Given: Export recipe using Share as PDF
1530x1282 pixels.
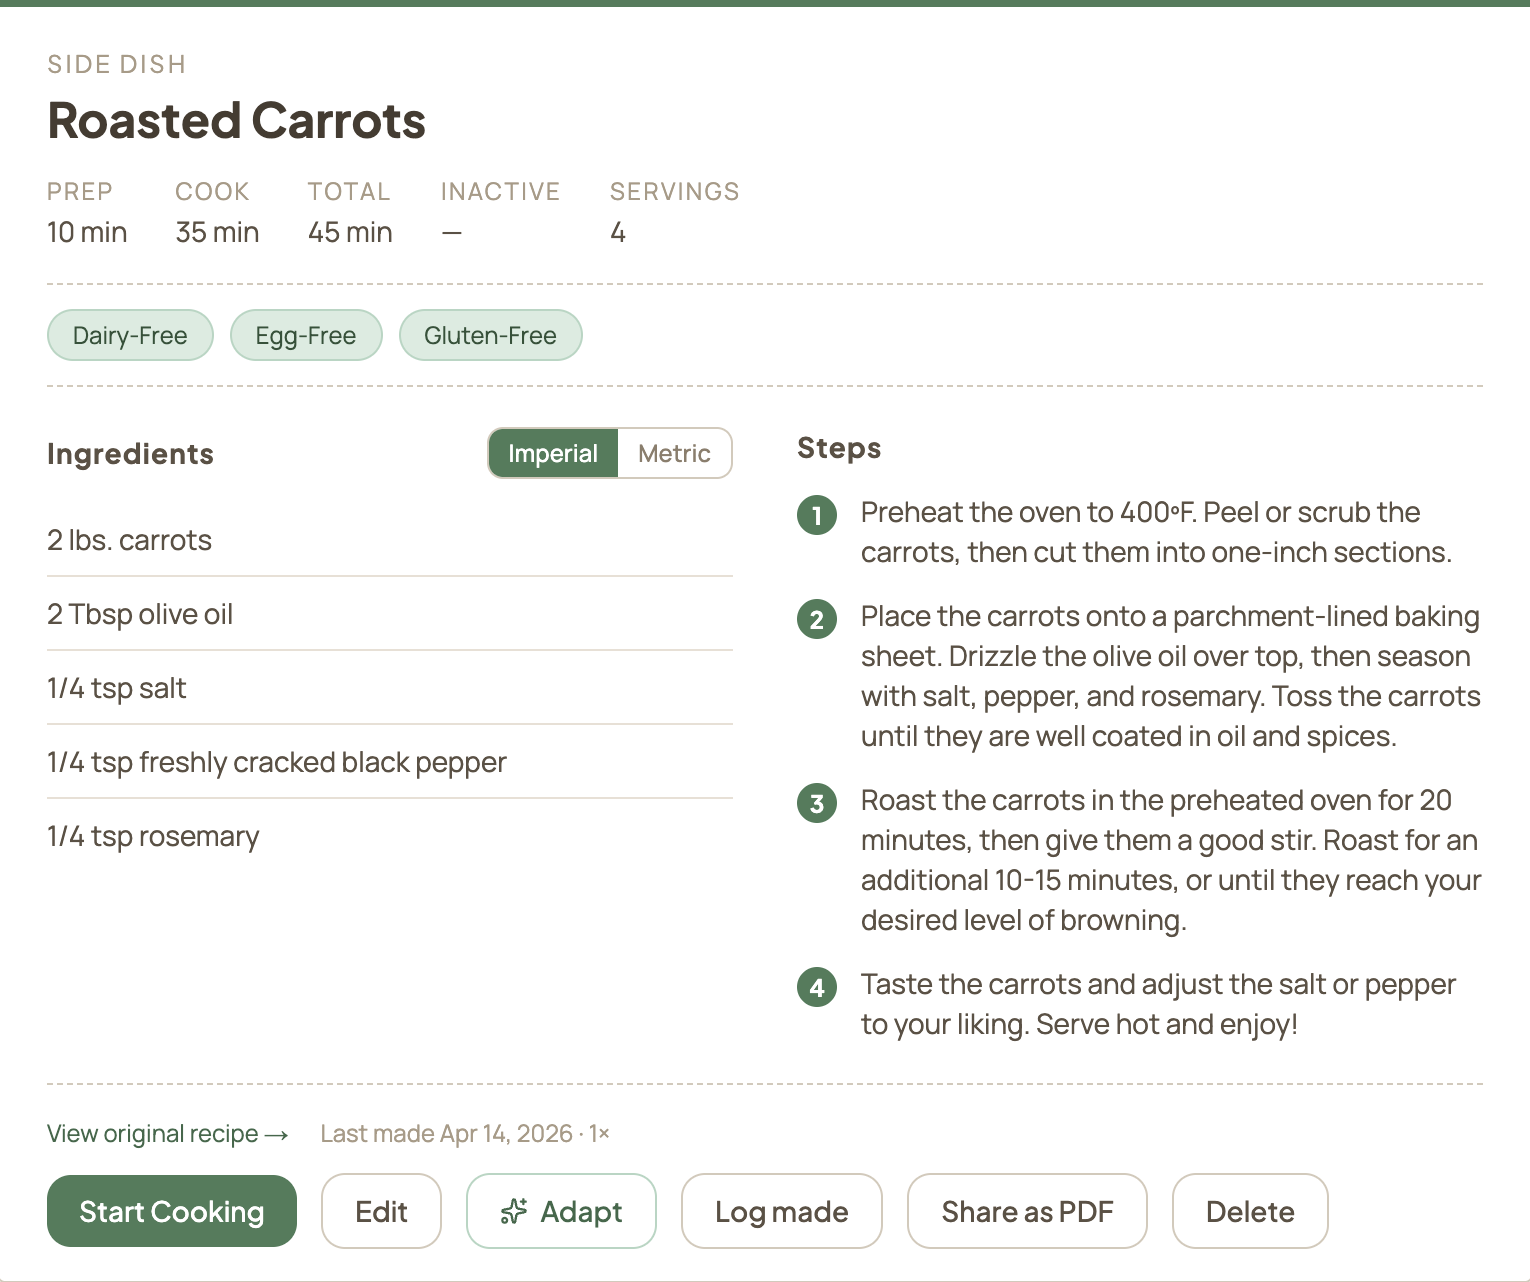Looking at the screenshot, I should tap(1026, 1211).
